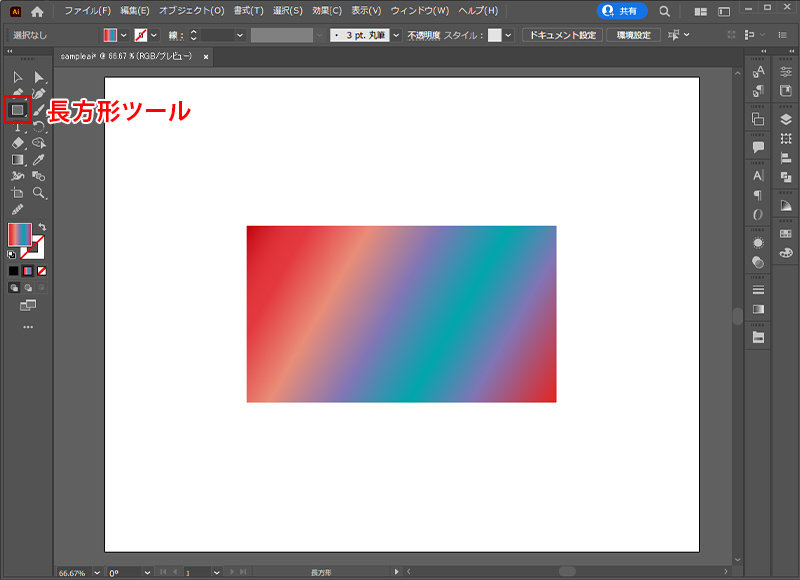Image resolution: width=800 pixels, height=580 pixels.
Task: Select the Selection tool arrow
Action: 18,77
